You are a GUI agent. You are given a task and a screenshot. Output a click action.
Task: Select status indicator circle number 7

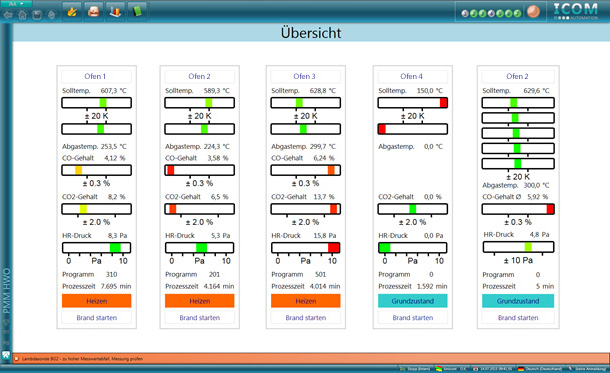point(517,14)
